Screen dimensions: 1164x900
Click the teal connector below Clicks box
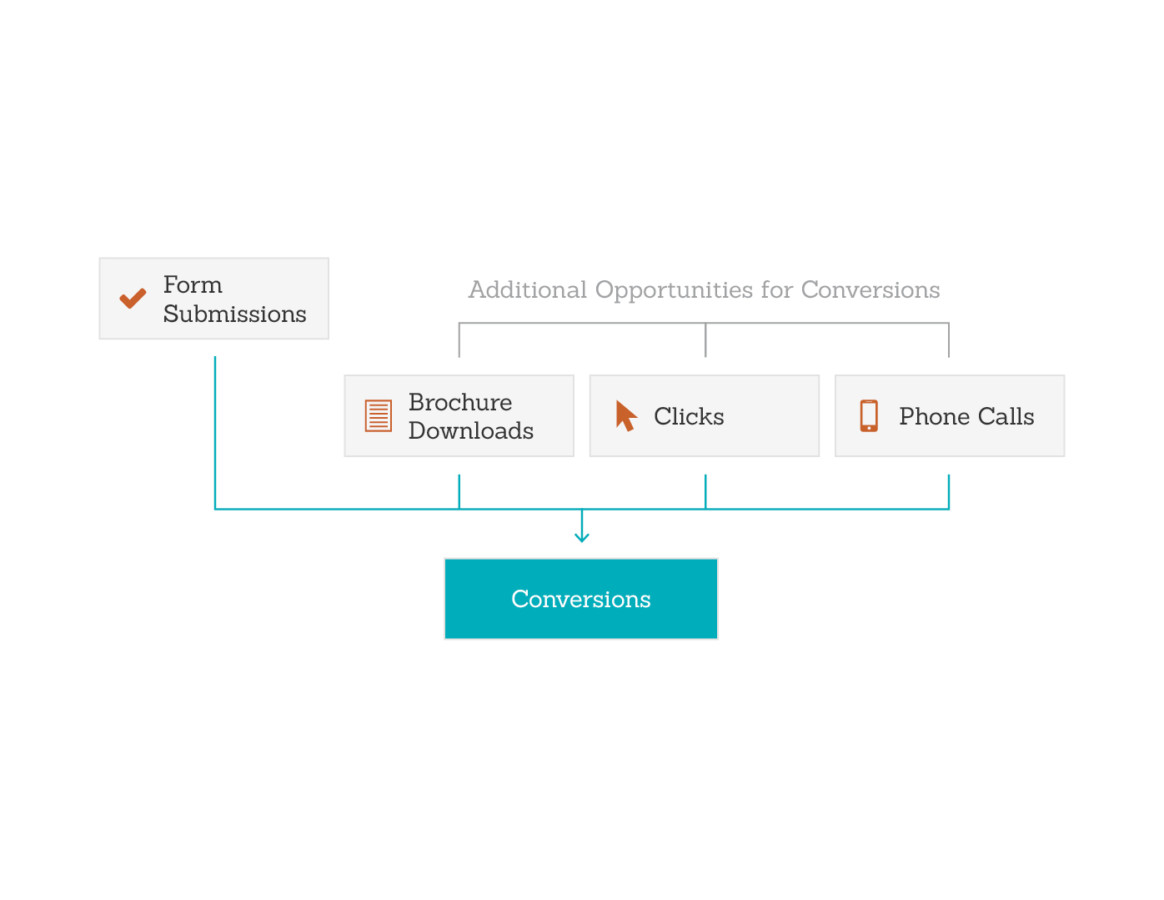pyautogui.click(x=705, y=491)
